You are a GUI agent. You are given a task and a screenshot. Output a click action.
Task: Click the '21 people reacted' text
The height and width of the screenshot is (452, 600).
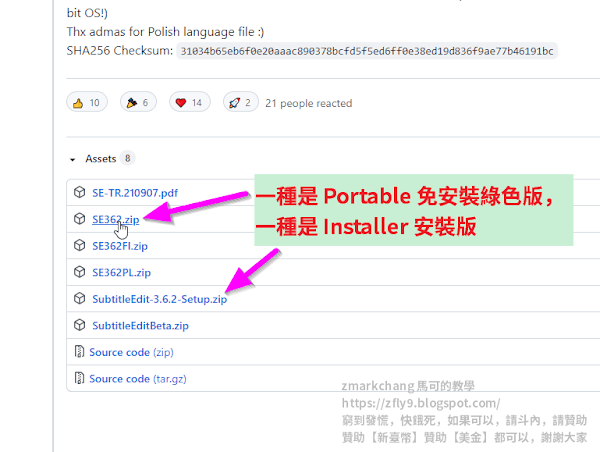(x=308, y=103)
